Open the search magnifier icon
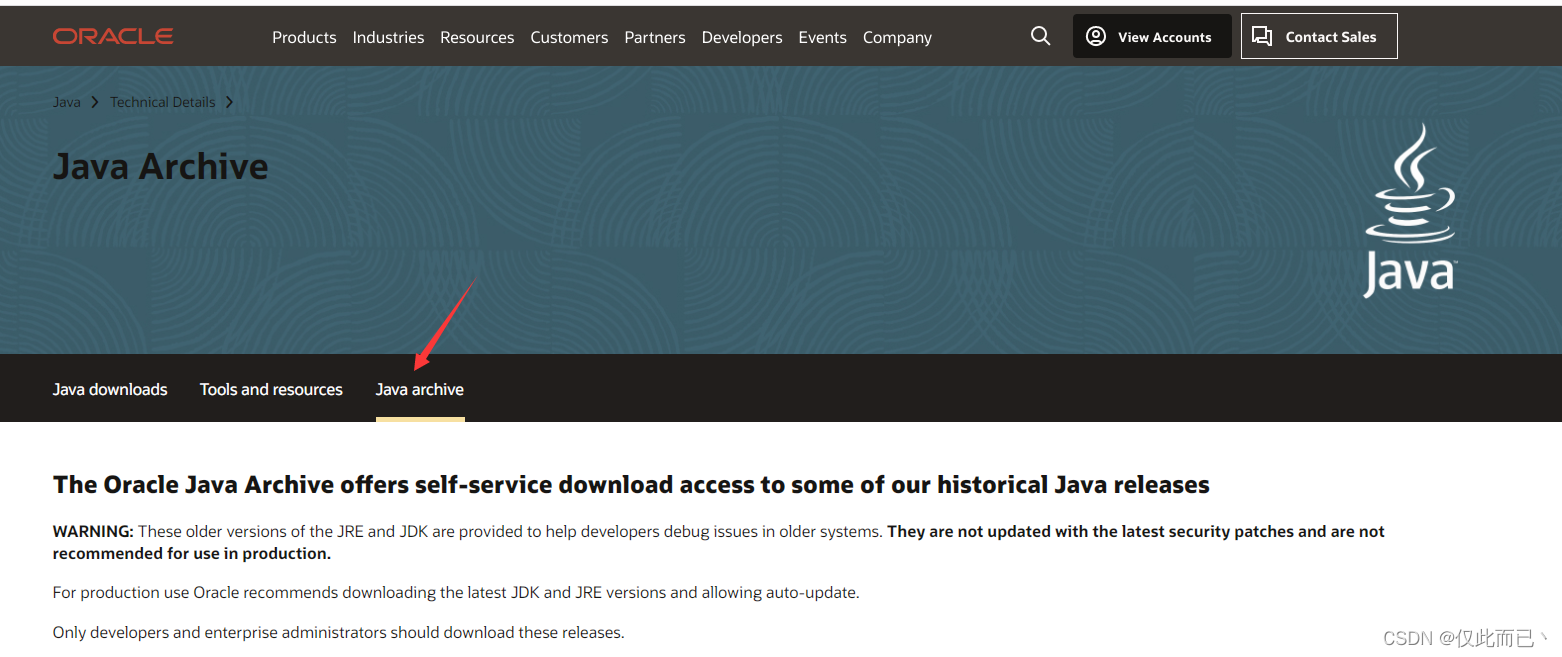Viewport: 1562px width, 657px height. tap(1040, 36)
